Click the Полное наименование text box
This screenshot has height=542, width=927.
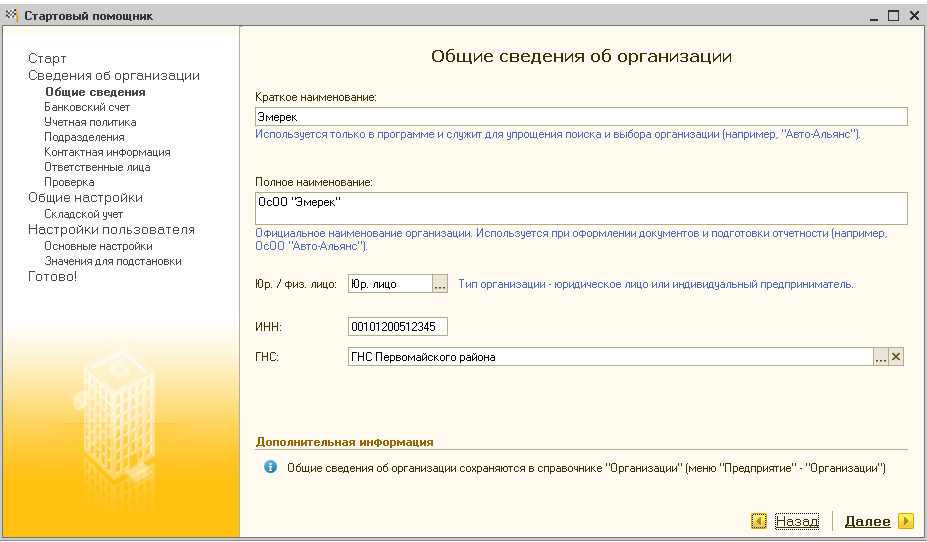(580, 208)
